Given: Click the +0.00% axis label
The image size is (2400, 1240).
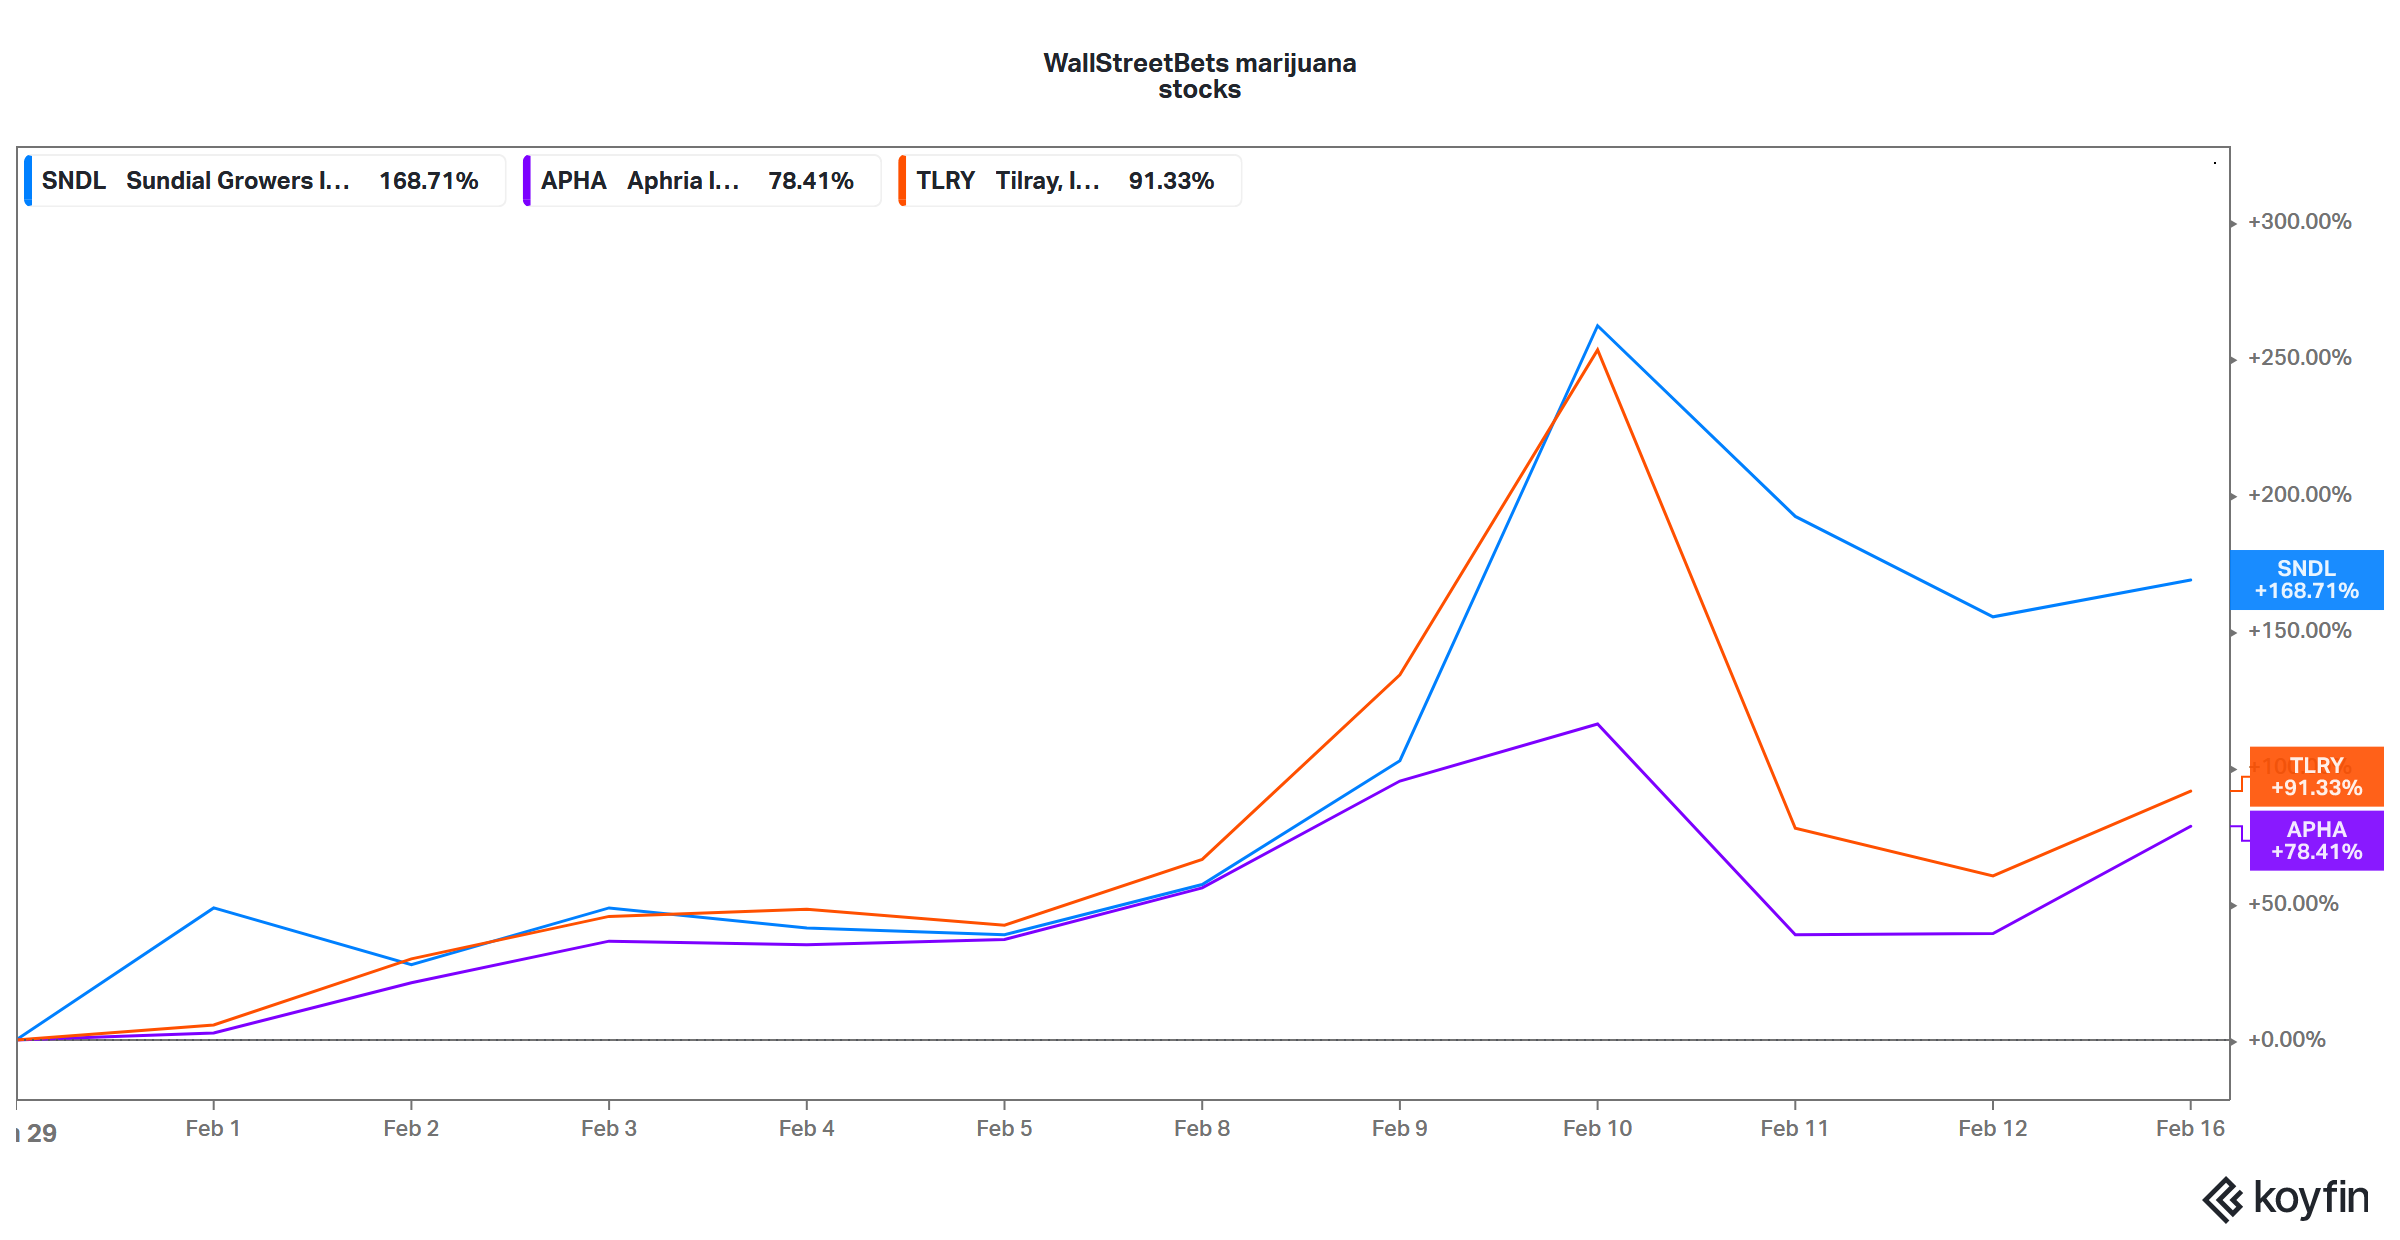Looking at the screenshot, I should point(2287,1040).
